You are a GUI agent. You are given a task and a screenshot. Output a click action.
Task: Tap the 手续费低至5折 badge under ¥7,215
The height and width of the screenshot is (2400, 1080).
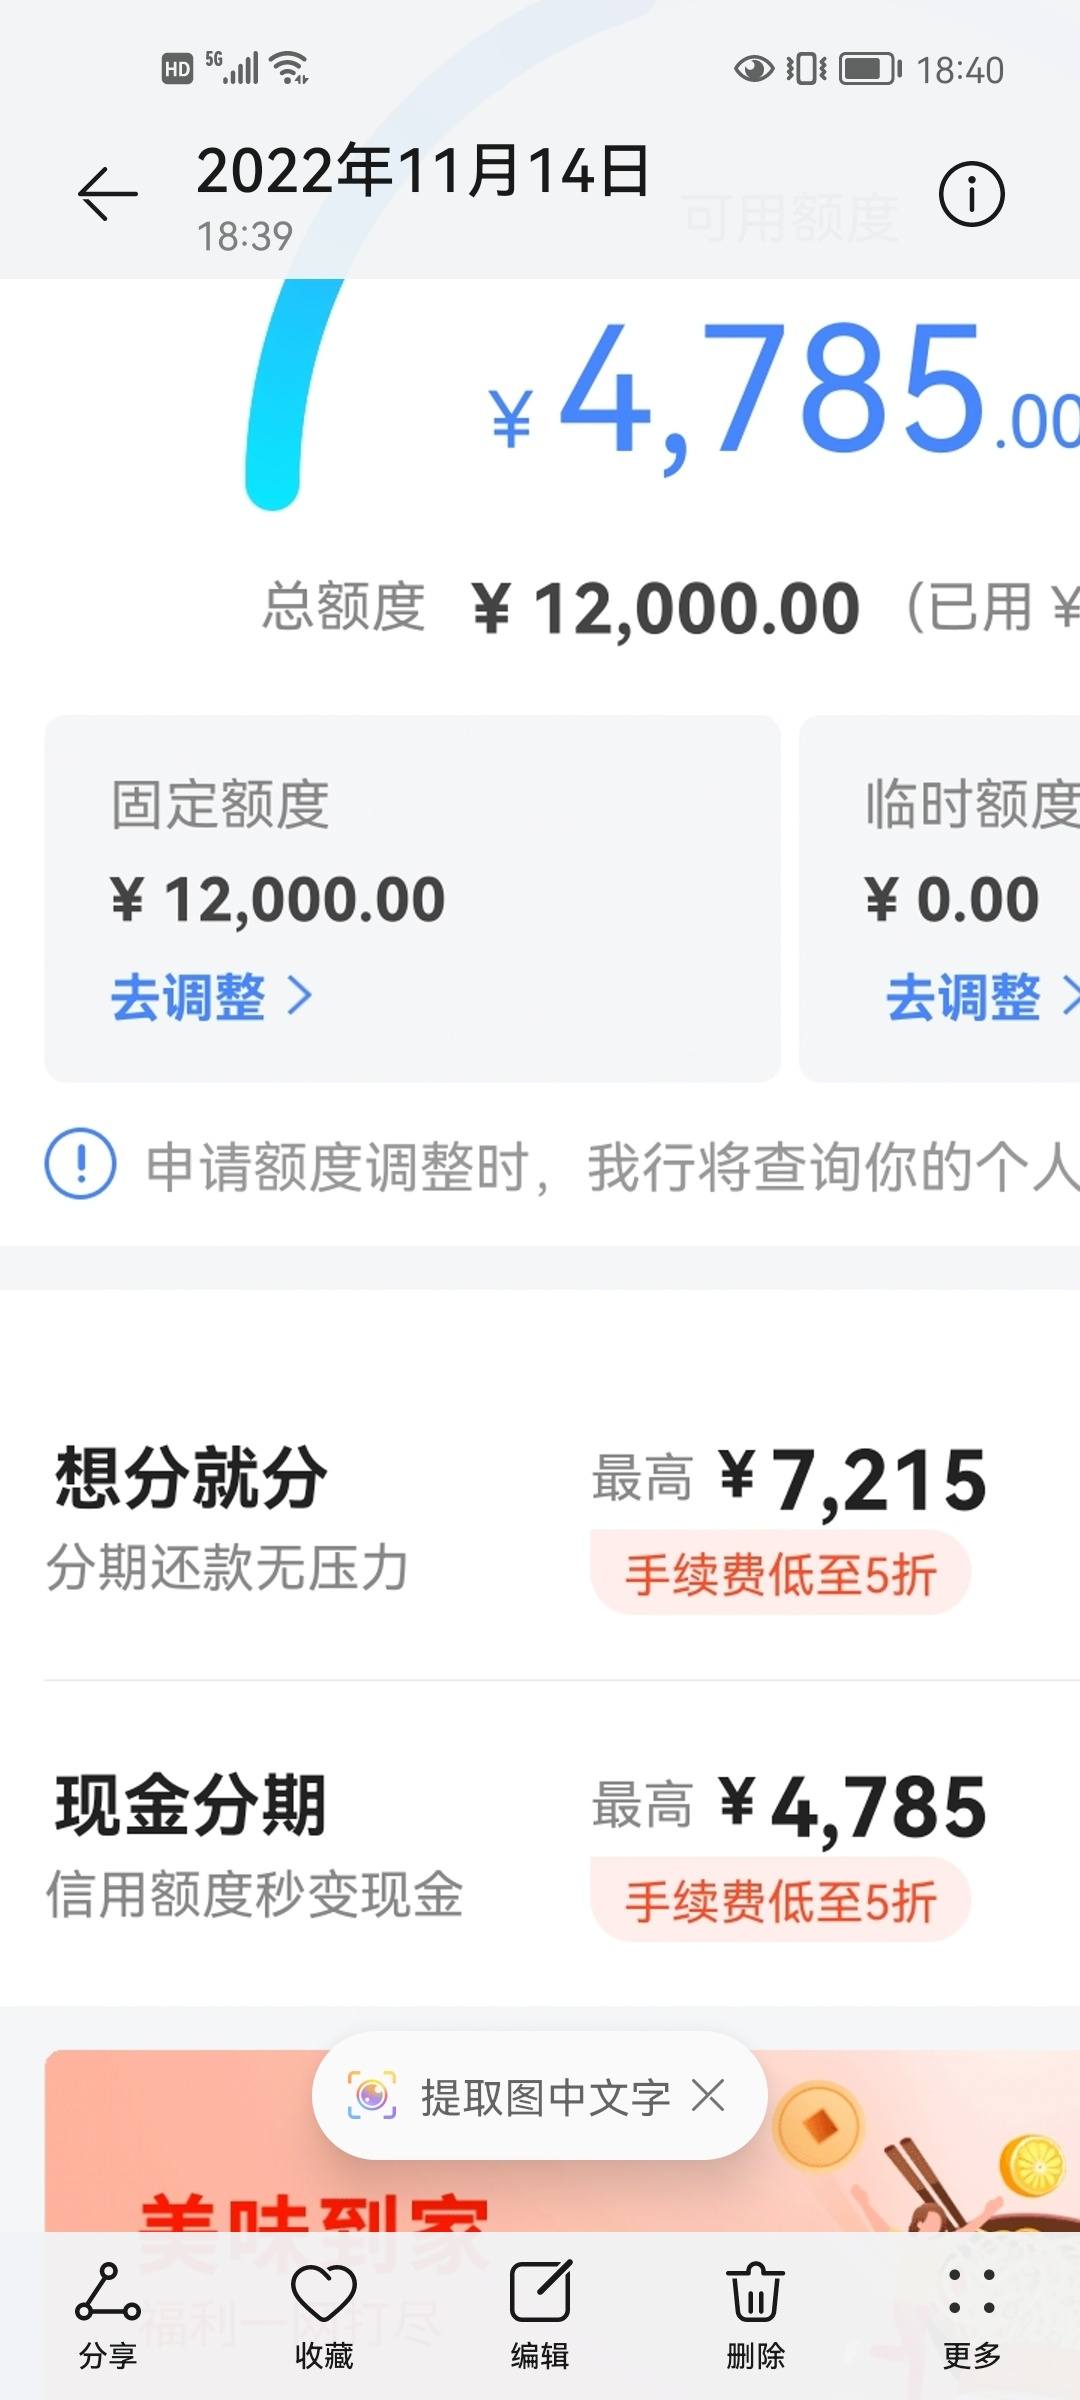point(780,1573)
